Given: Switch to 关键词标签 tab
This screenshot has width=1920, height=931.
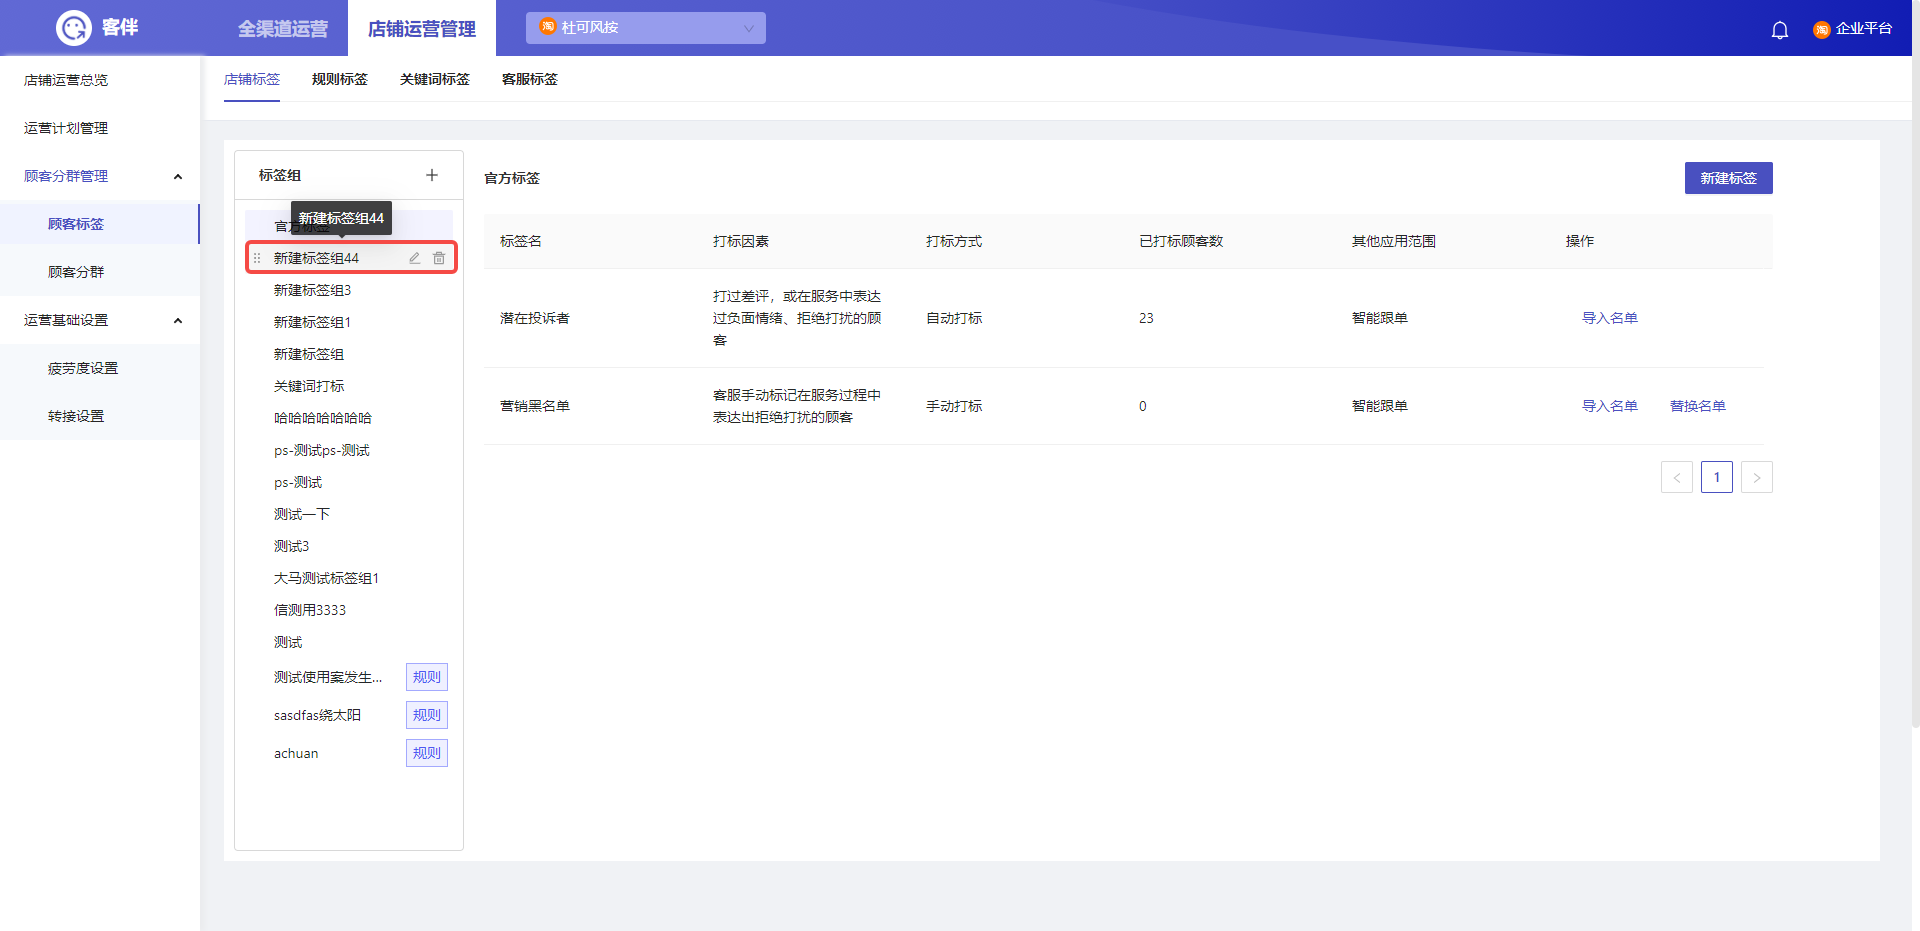Looking at the screenshot, I should click(x=435, y=79).
